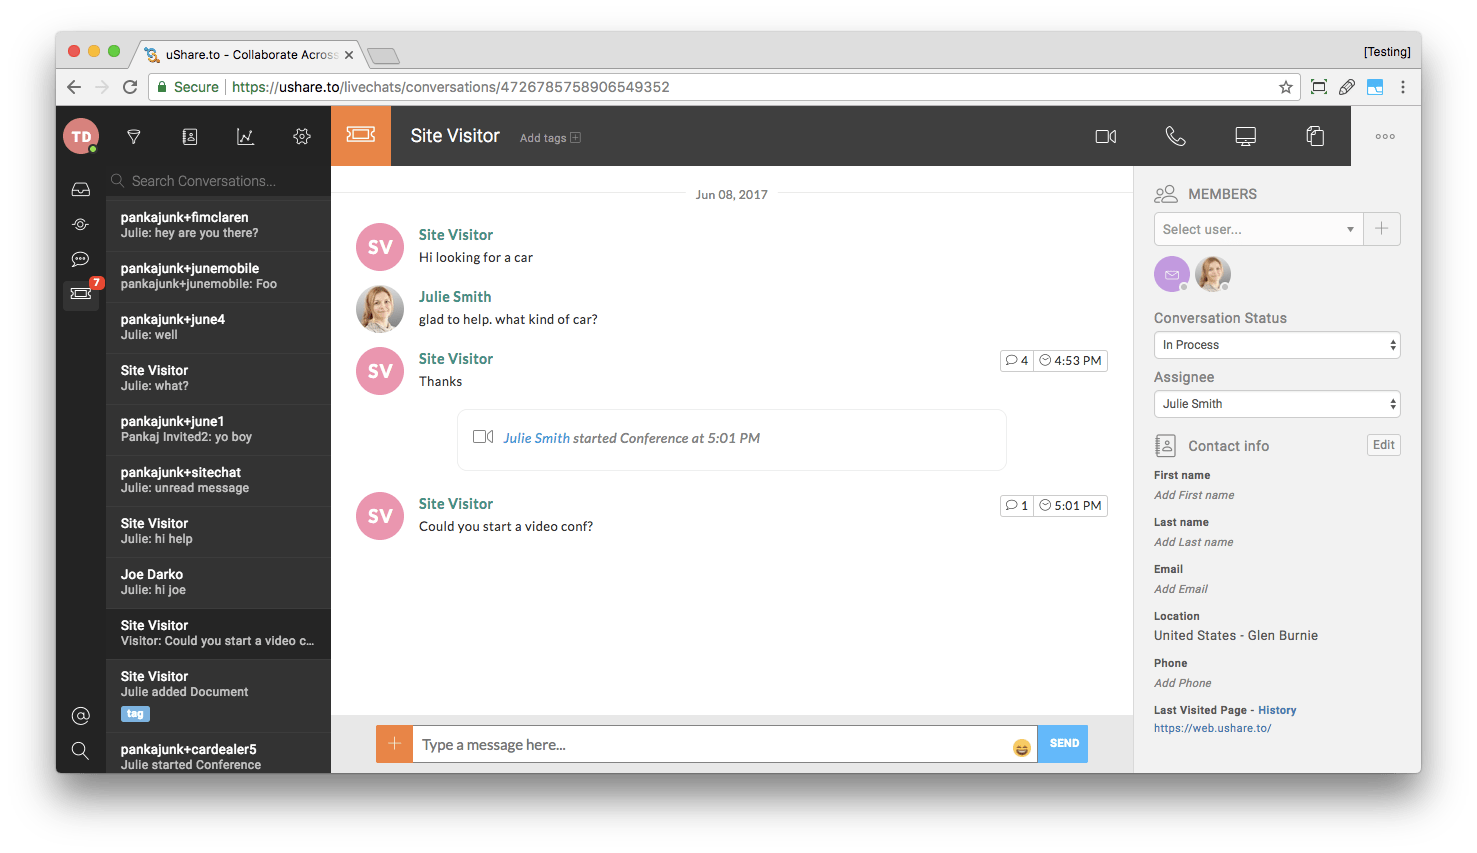Viewport: 1477px width, 853px height.
Task: Start a video conference from the top toolbar
Action: [1105, 136]
